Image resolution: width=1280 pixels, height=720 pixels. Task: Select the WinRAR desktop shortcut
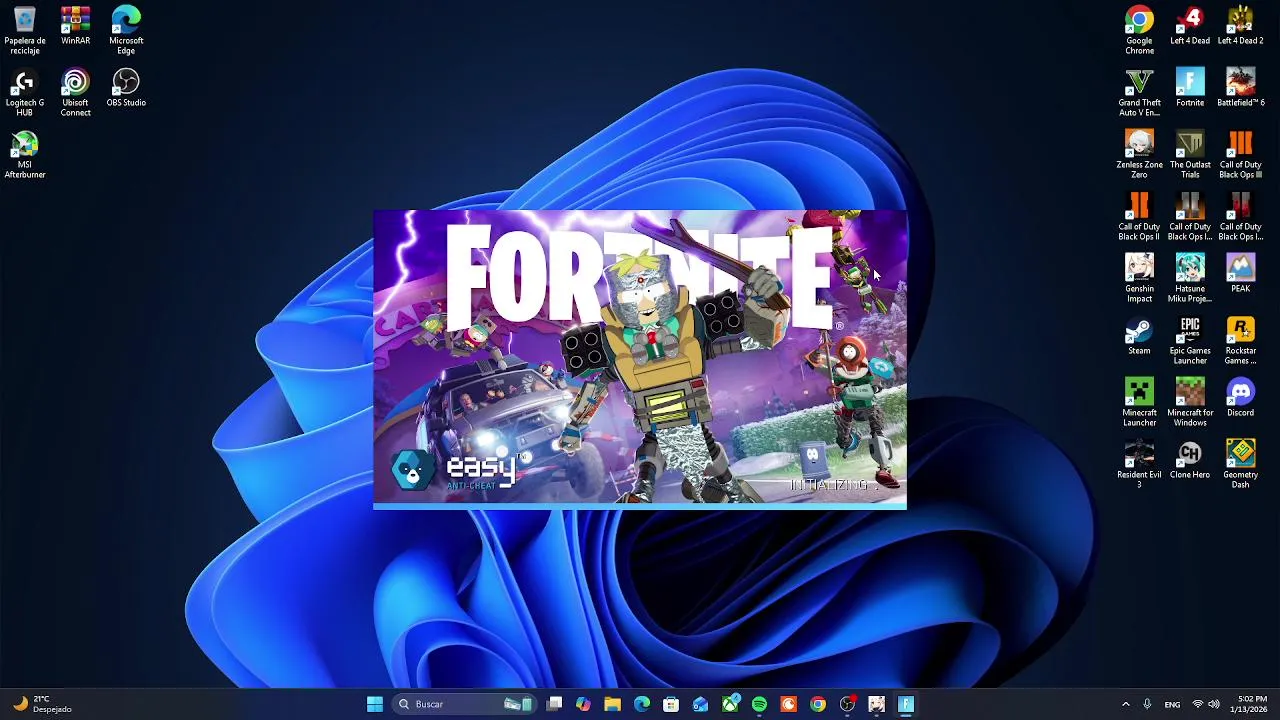tap(75, 26)
